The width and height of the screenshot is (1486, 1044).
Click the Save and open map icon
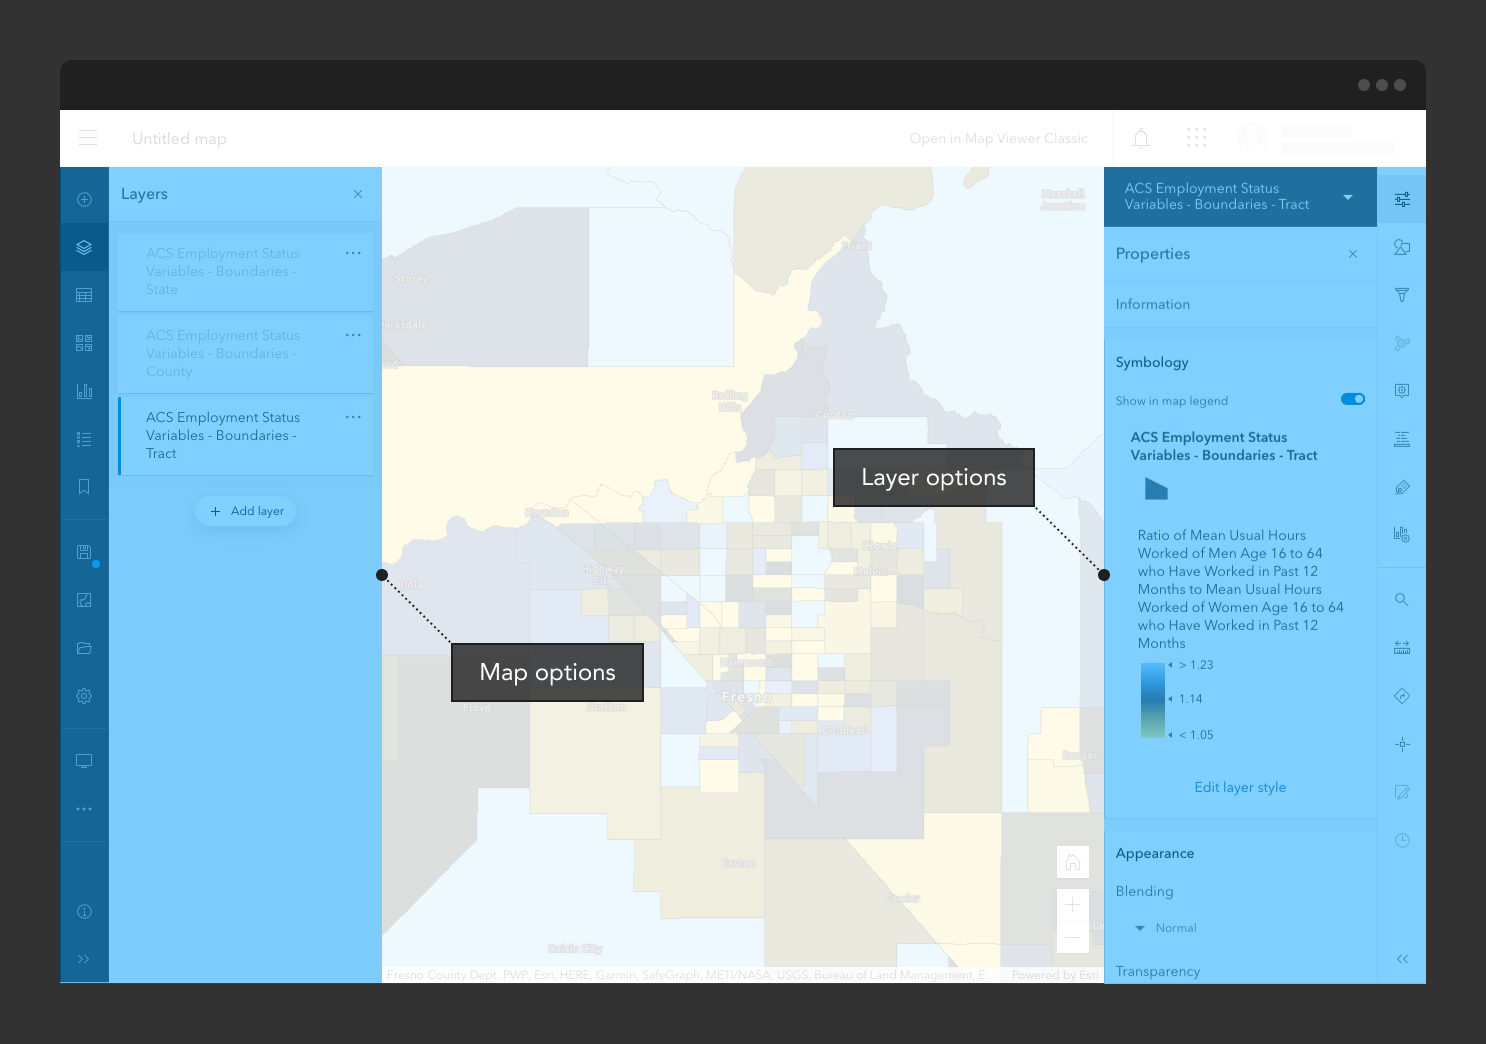[x=84, y=551]
